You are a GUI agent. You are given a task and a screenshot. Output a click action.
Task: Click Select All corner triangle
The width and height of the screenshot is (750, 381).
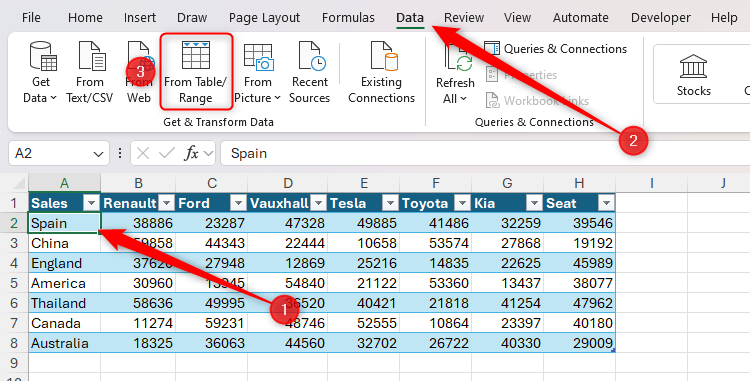point(19,184)
